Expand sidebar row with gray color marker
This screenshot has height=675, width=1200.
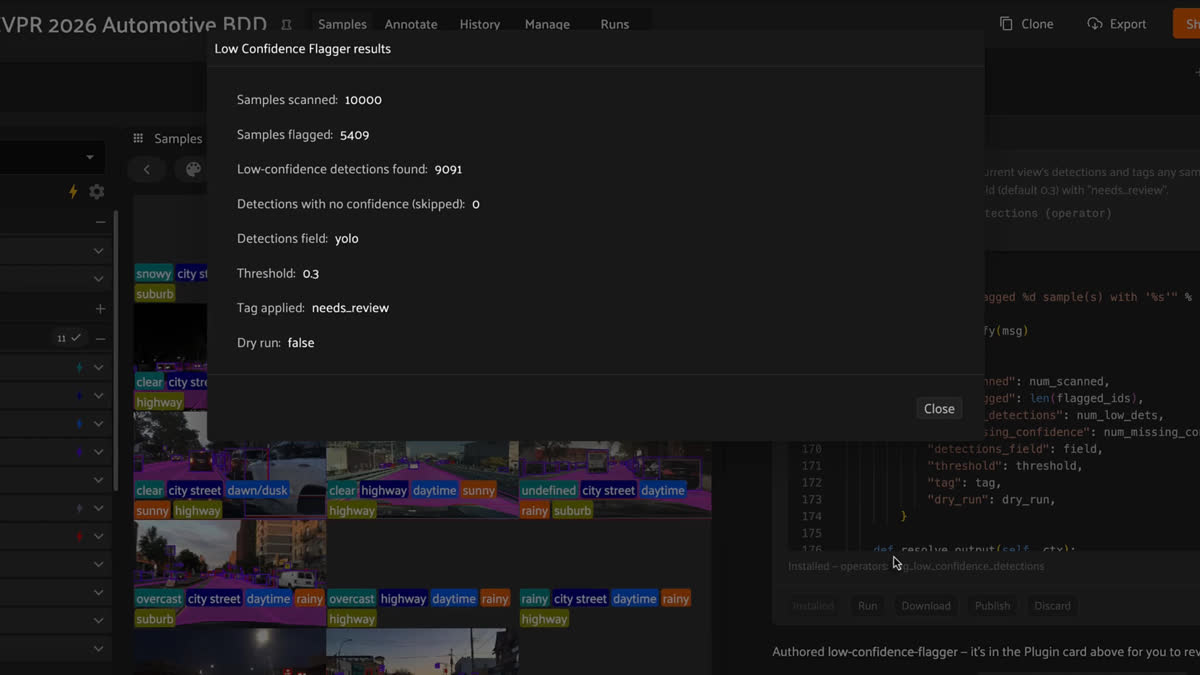99,508
